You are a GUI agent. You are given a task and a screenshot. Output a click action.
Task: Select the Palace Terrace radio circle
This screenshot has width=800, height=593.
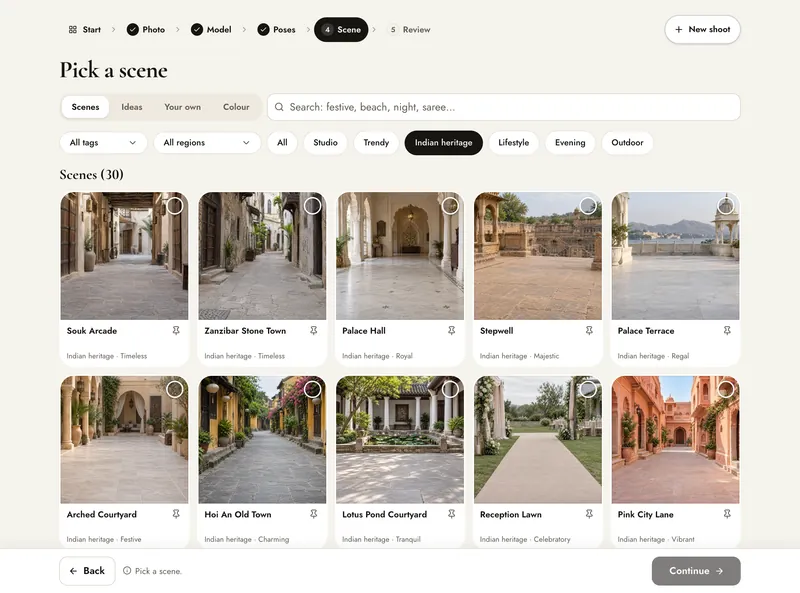point(726,206)
